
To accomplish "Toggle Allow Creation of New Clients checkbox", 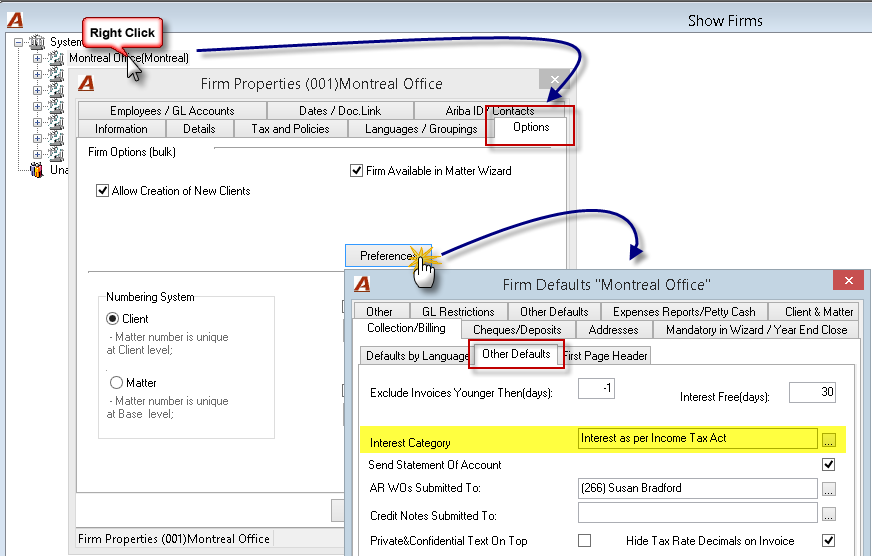I will pyautogui.click(x=102, y=191).
